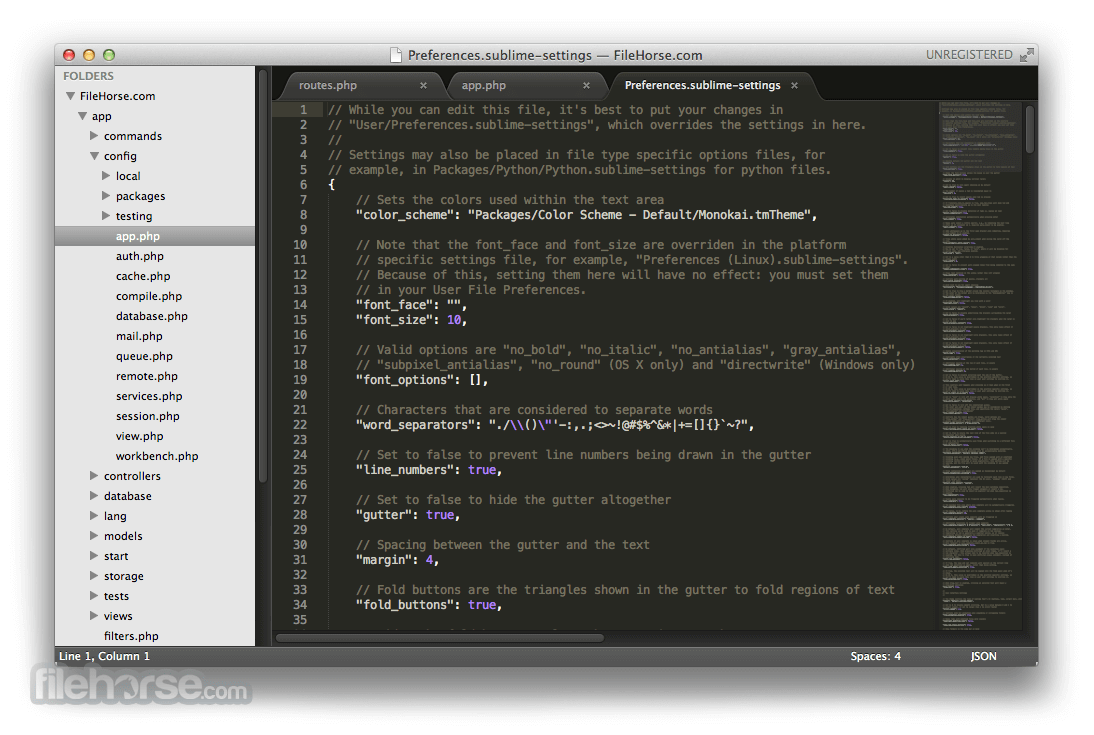Click the sidebar vertical scrollbar

tap(263, 276)
